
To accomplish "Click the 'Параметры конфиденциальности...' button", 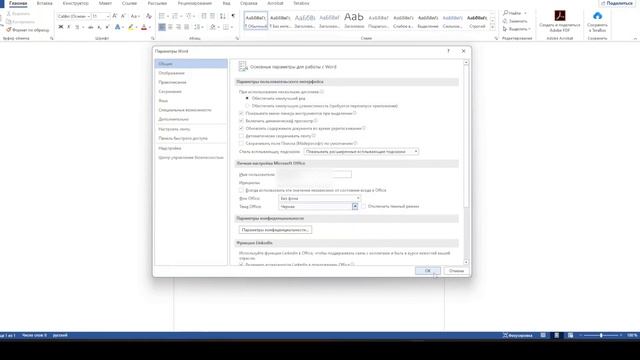I will pos(275,230).
